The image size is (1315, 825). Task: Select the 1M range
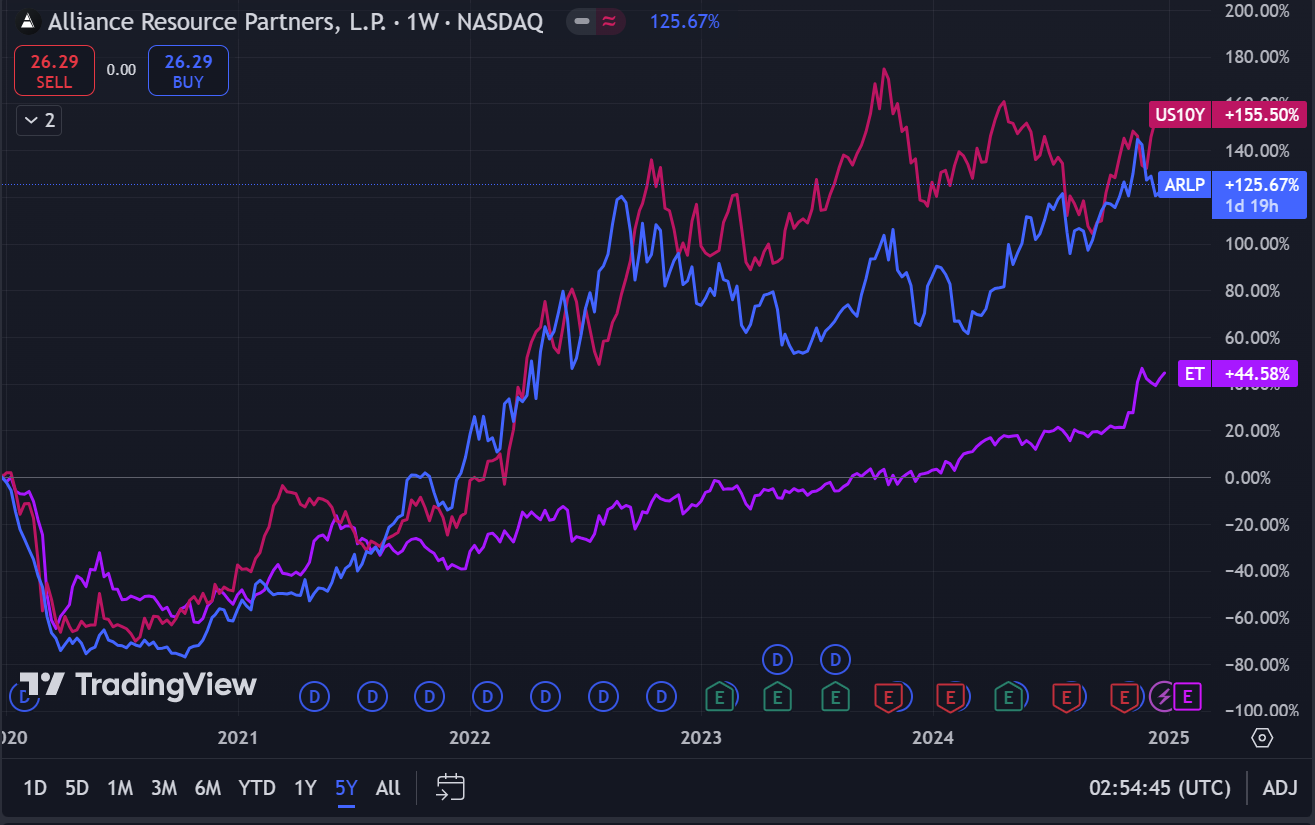coord(120,788)
